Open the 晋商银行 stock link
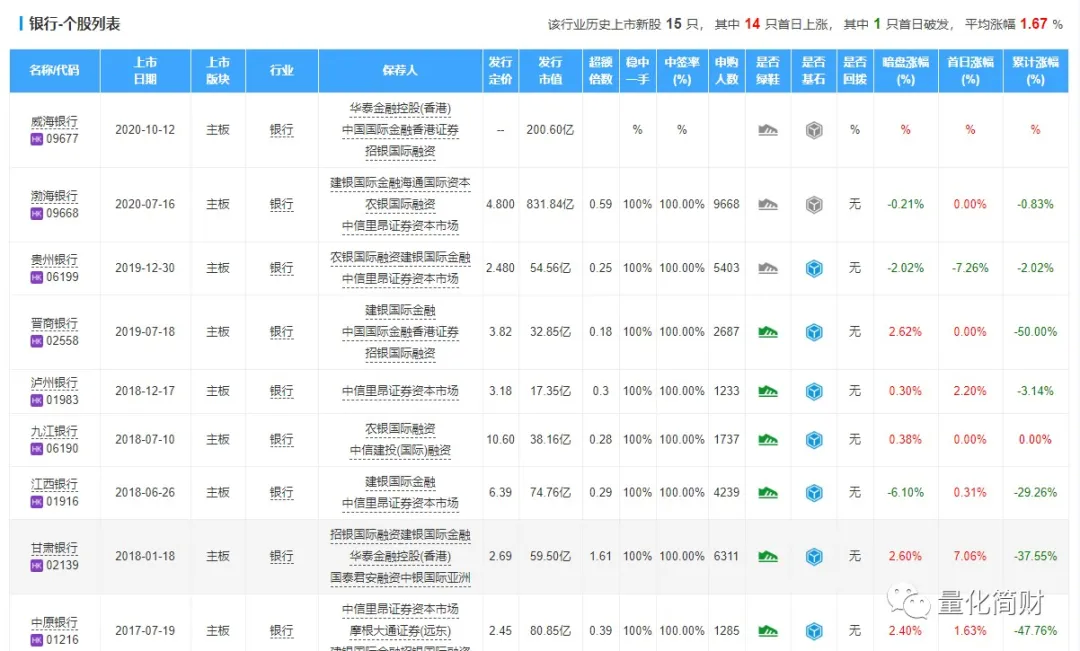Screen dimensions: 1080x651 pyautogui.click(x=54, y=324)
